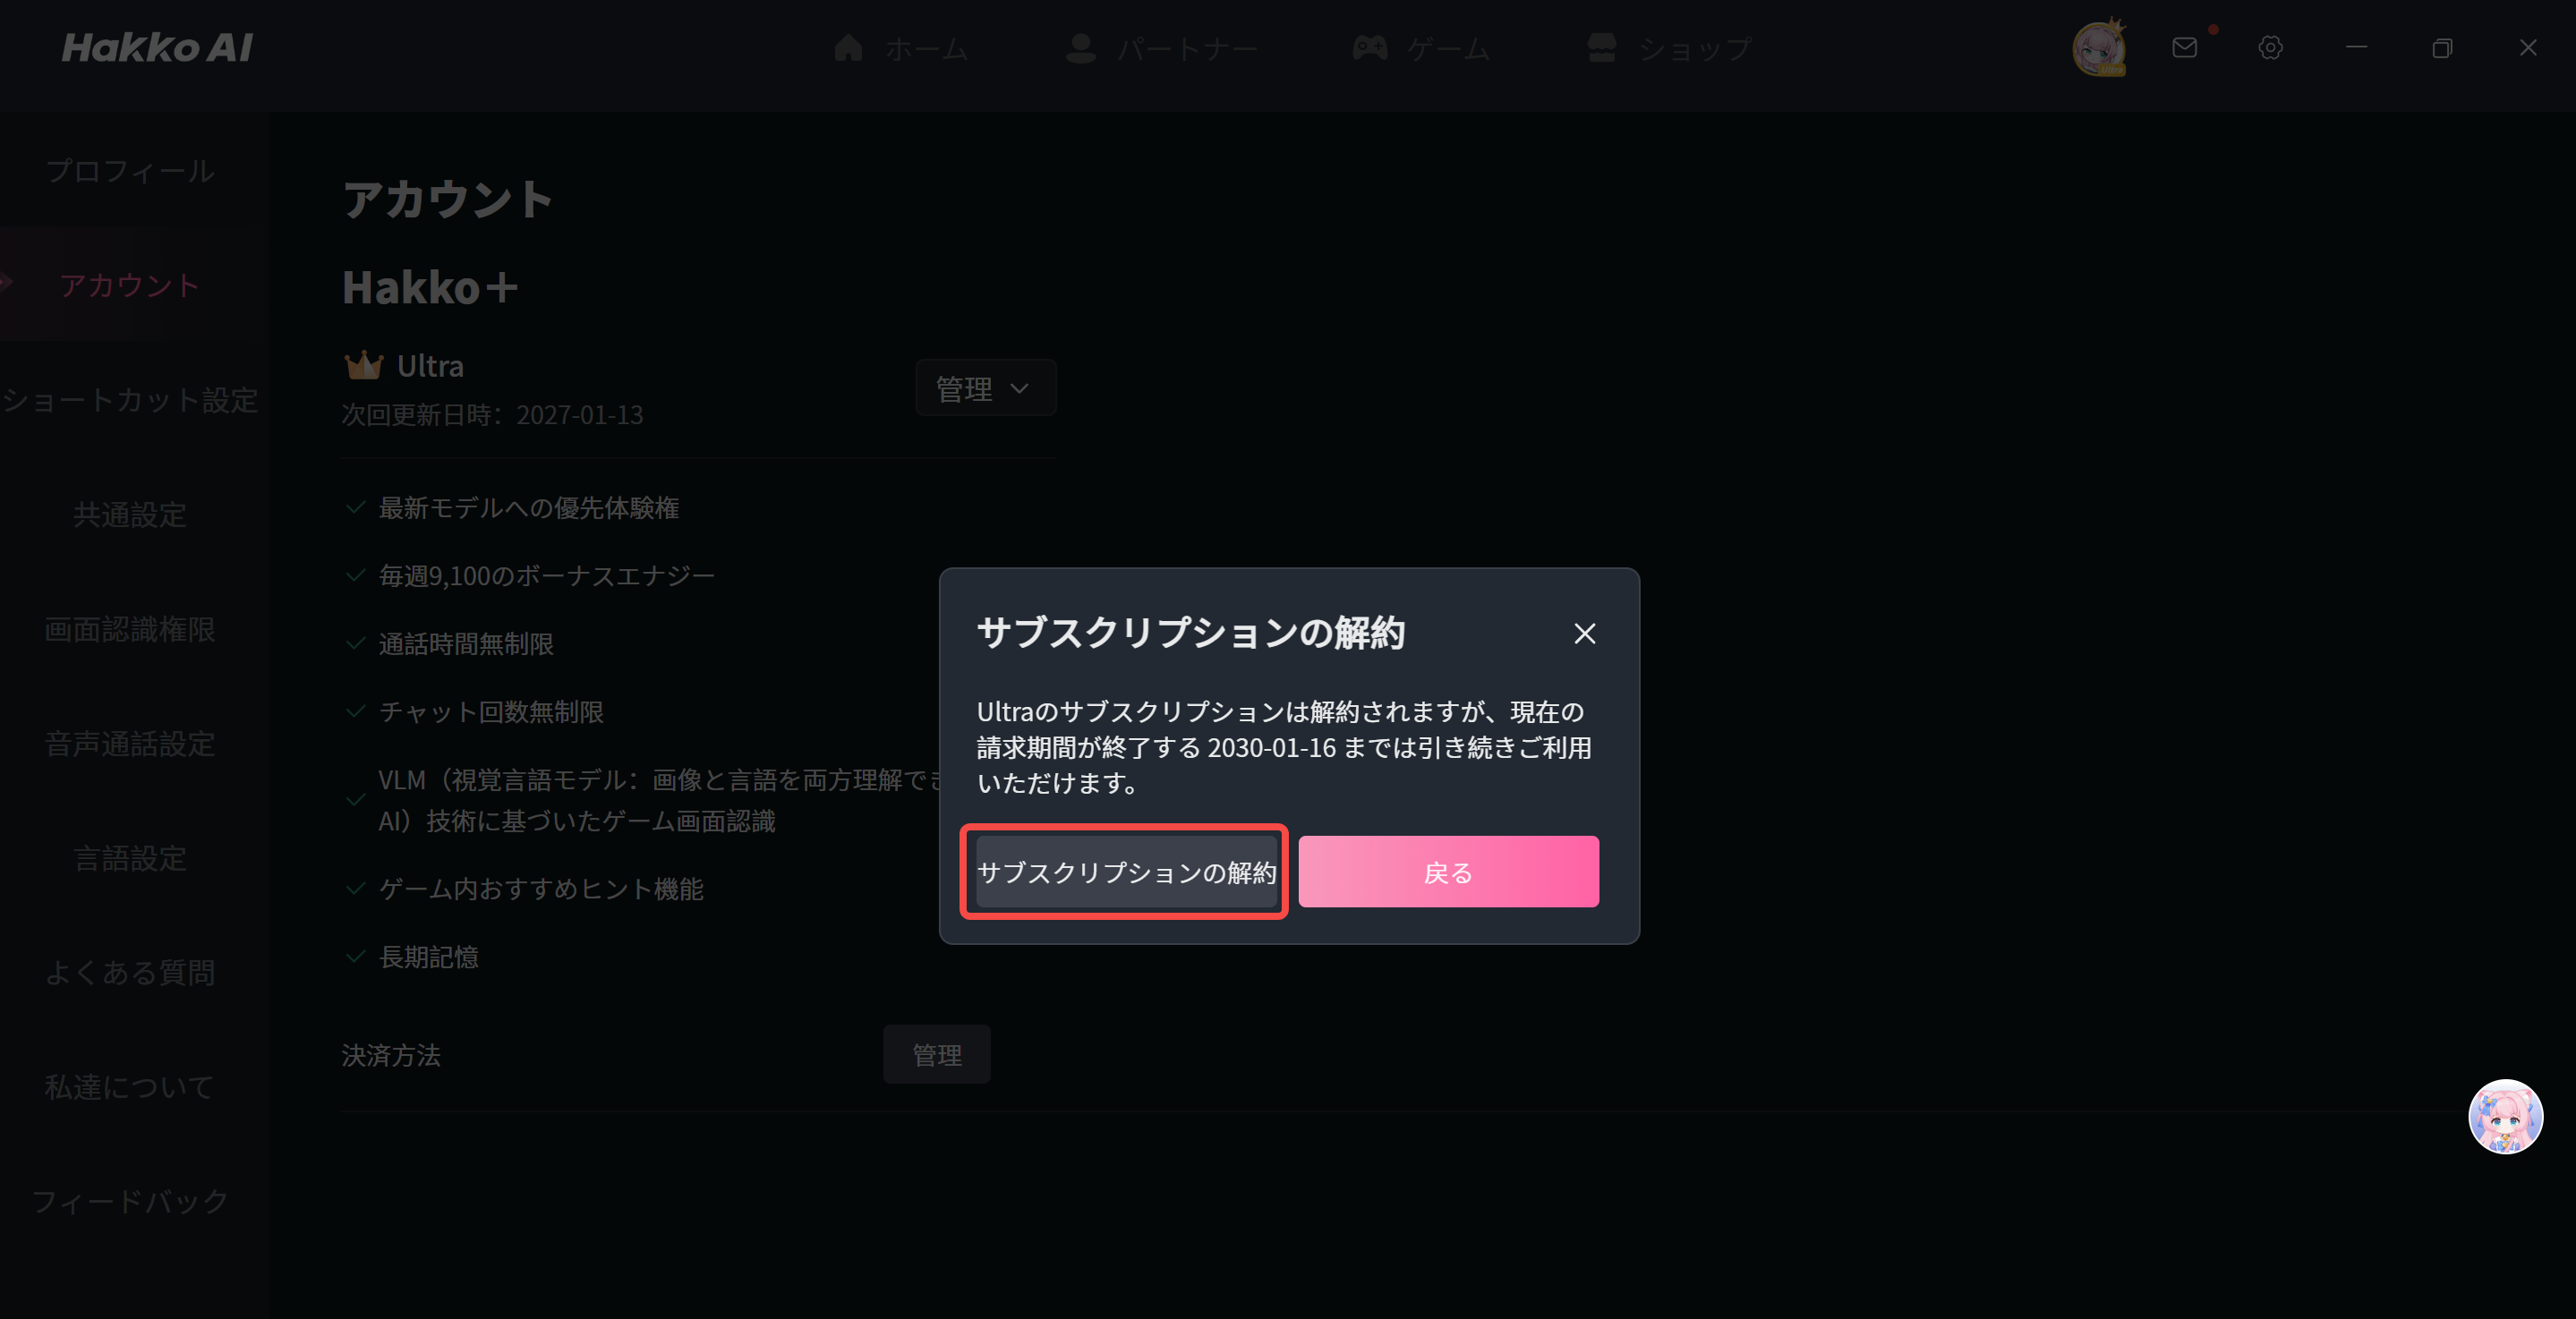2576x1319 pixels.
Task: Click 管理 next to 決済方法
Action: [936, 1053]
